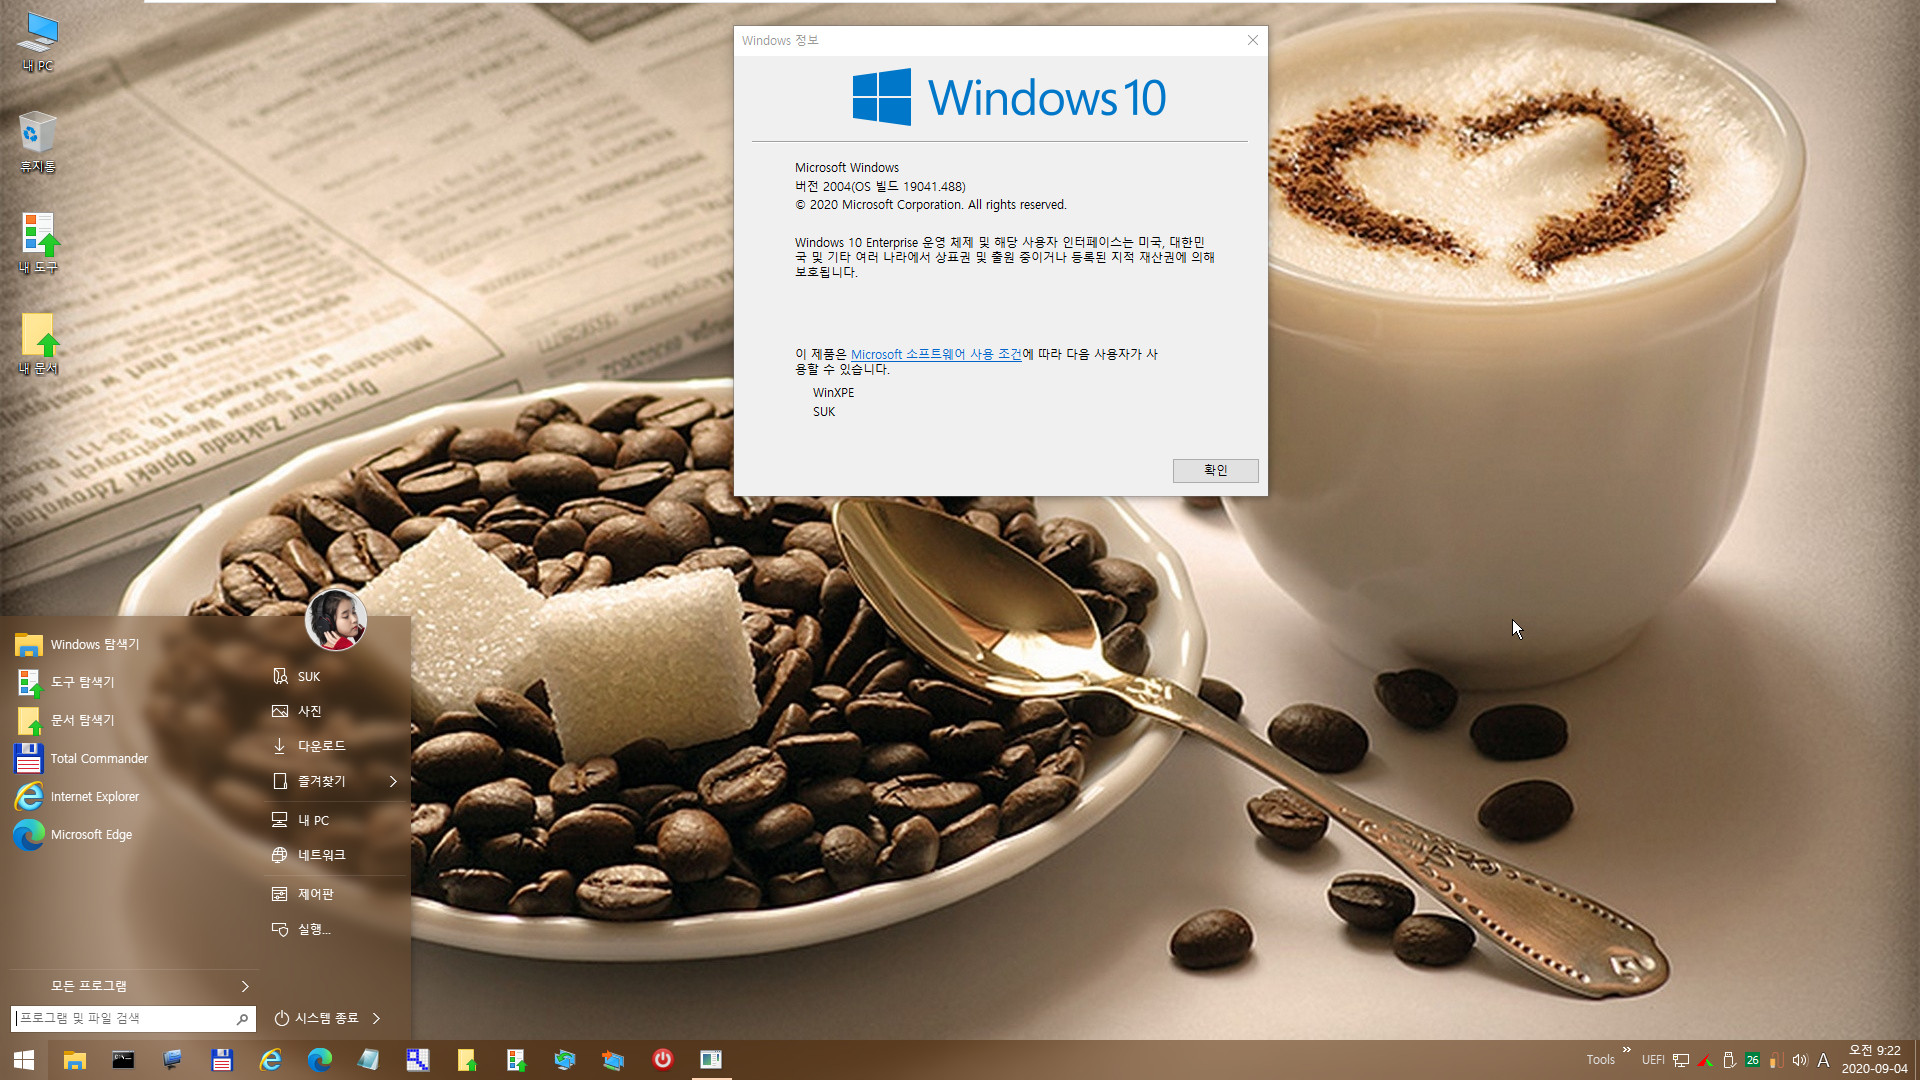
Task: Open the Tools toolbar label
Action: pyautogui.click(x=1600, y=1060)
